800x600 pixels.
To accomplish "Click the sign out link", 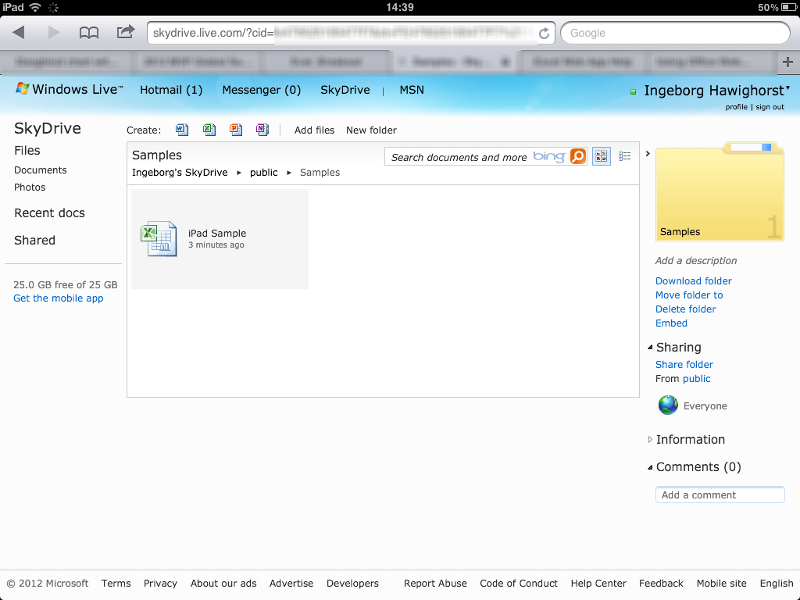I will pos(770,107).
